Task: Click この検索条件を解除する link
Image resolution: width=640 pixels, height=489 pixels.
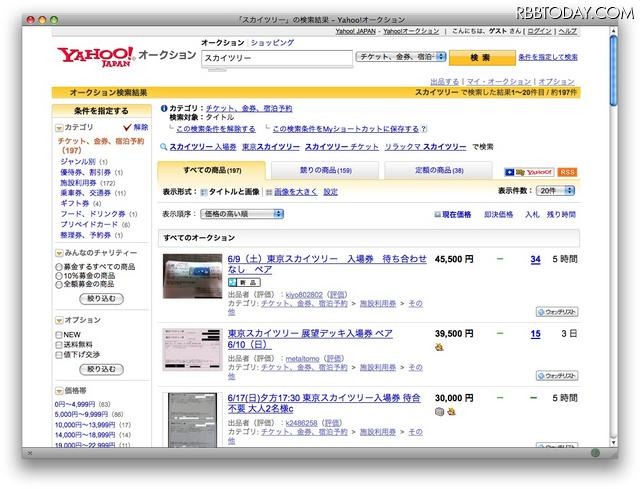Action: click(216, 129)
